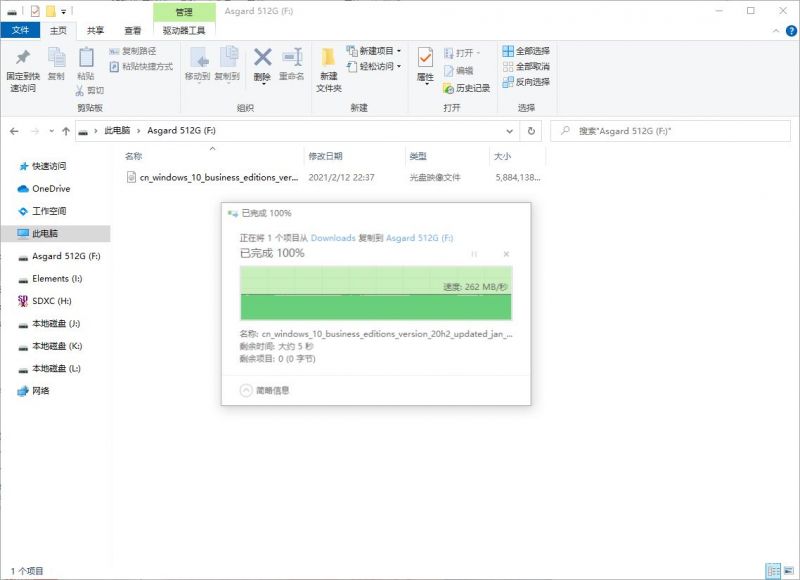Open recent locations dropdown arrow
The width and height of the screenshot is (800, 580).
click(52, 131)
